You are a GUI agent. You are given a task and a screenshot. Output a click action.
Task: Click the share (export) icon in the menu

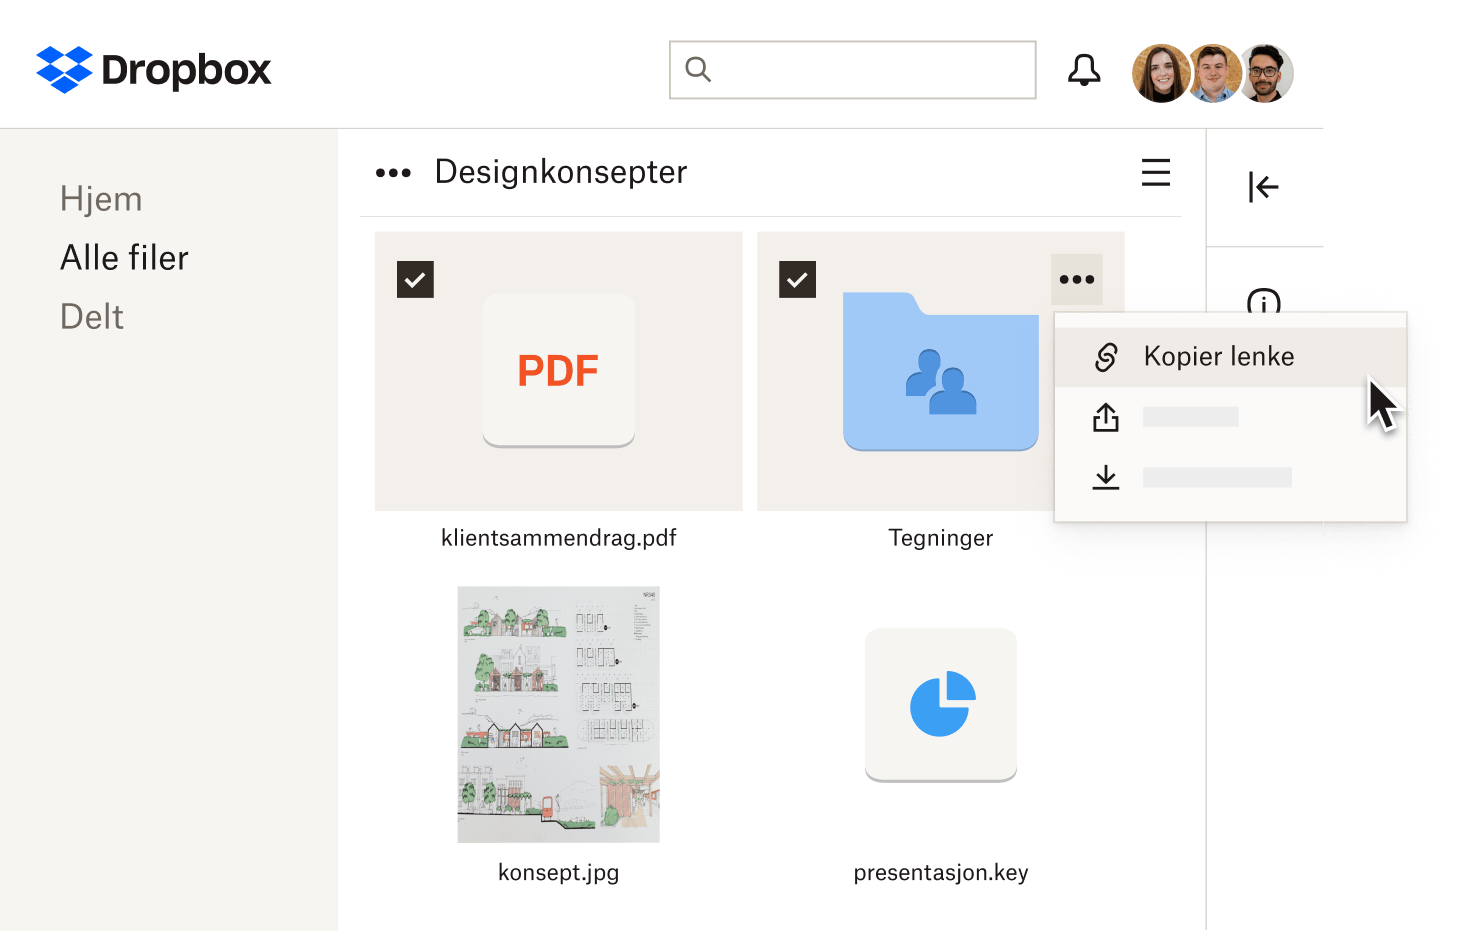1106,417
